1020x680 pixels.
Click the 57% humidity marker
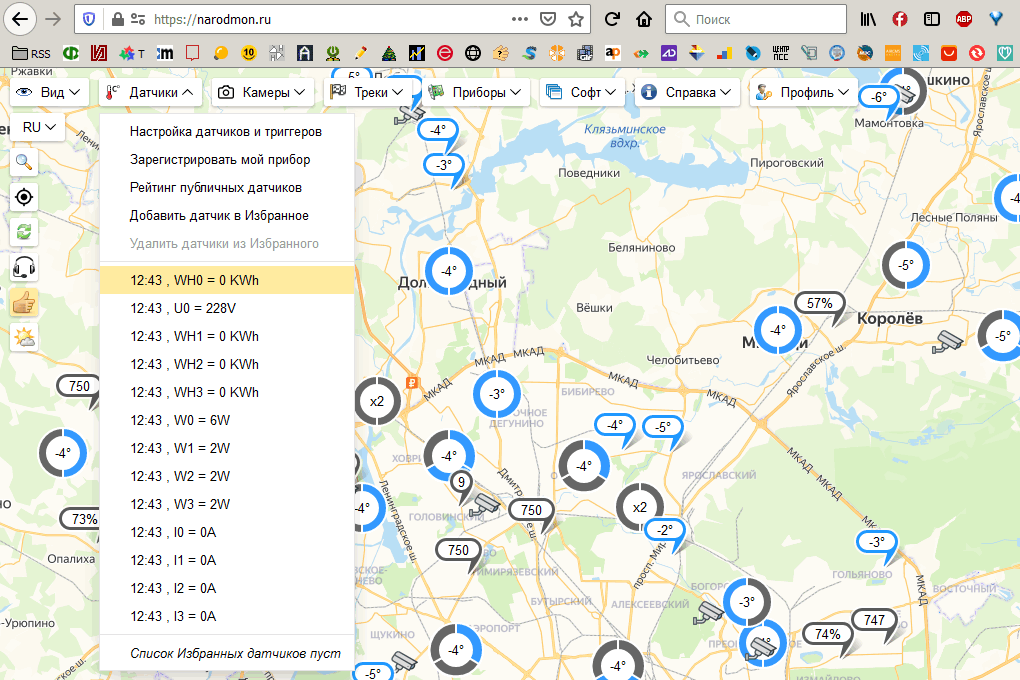(820, 303)
